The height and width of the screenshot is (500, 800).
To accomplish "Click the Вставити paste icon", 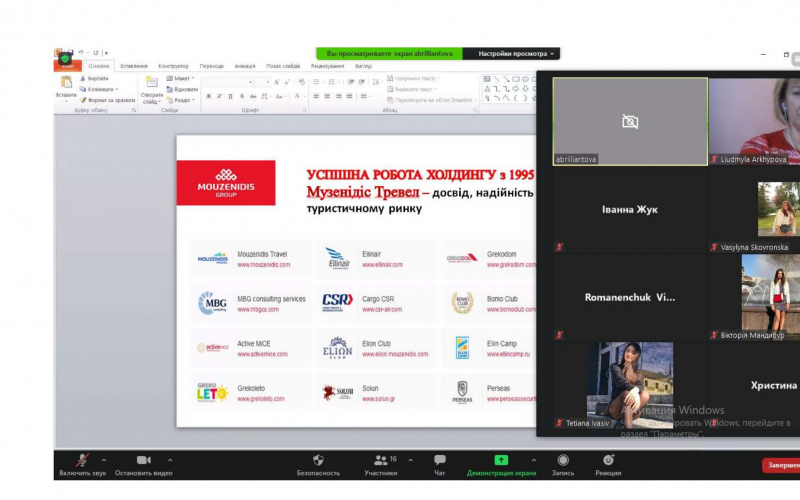I will tap(65, 84).
